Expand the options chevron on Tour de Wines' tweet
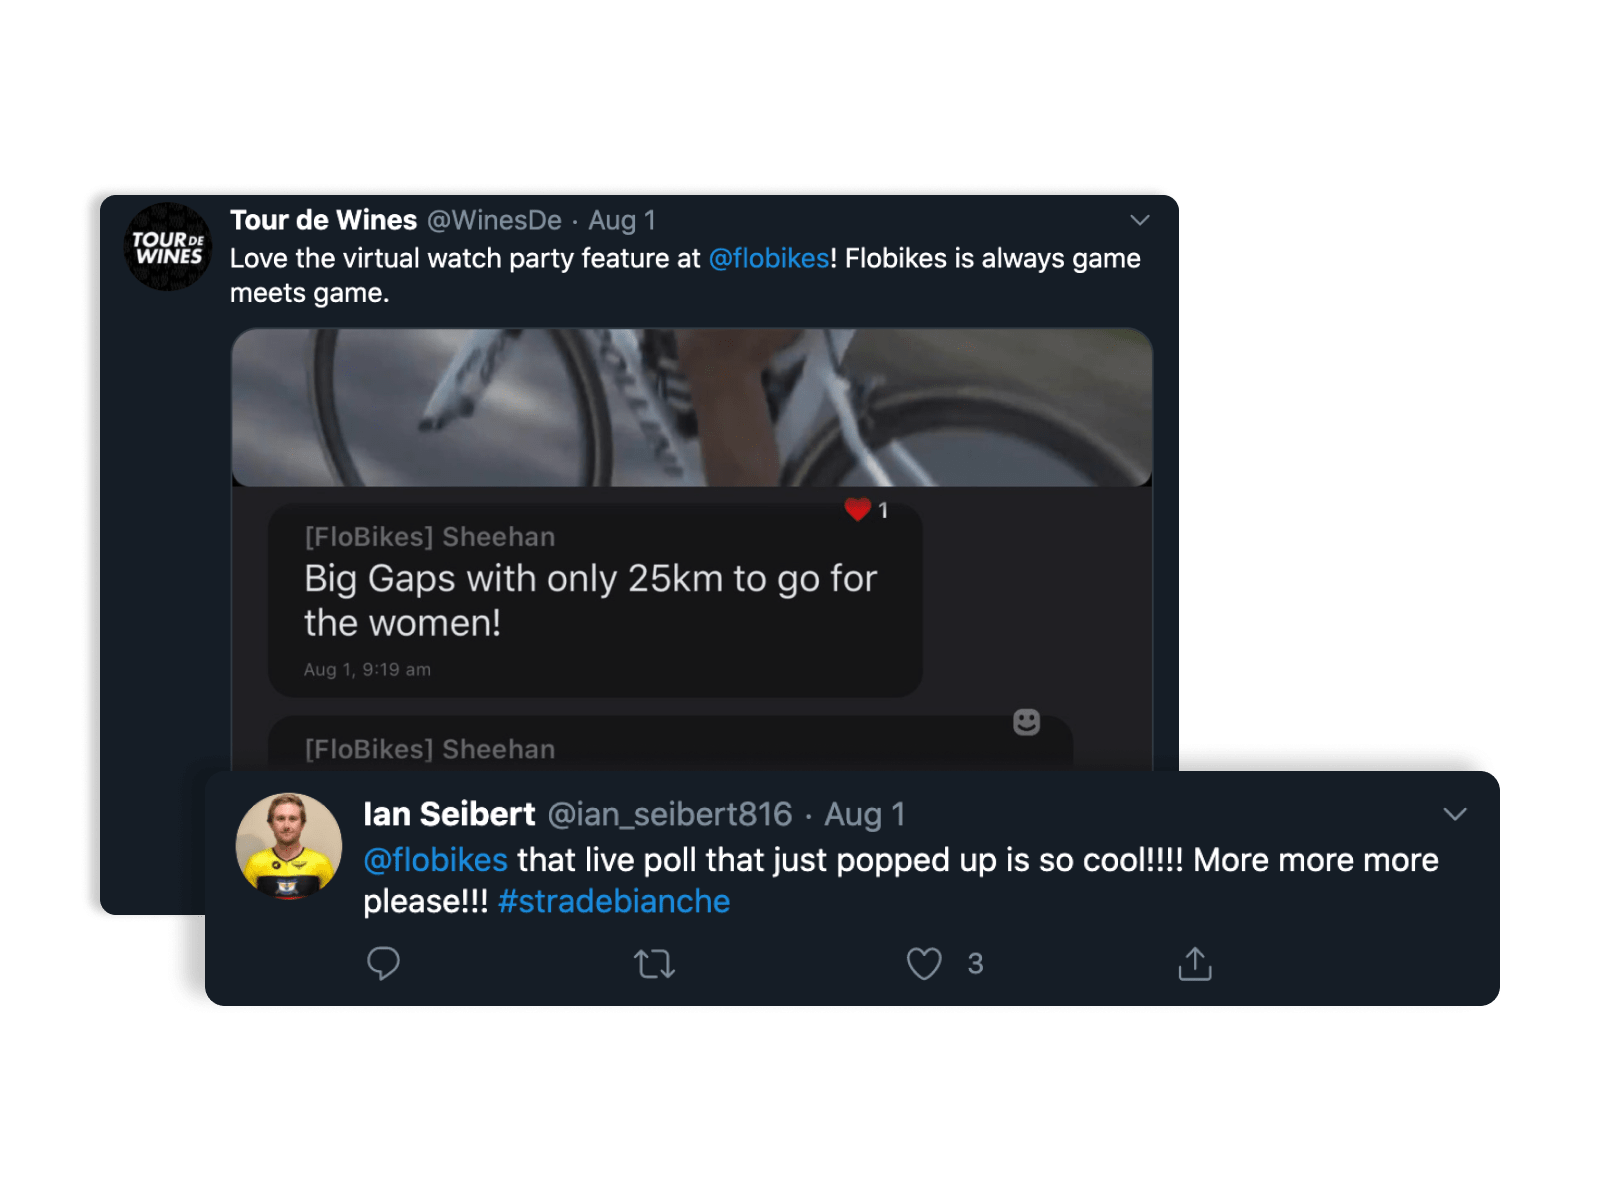Image resolution: width=1600 pixels, height=1200 pixels. (1140, 220)
